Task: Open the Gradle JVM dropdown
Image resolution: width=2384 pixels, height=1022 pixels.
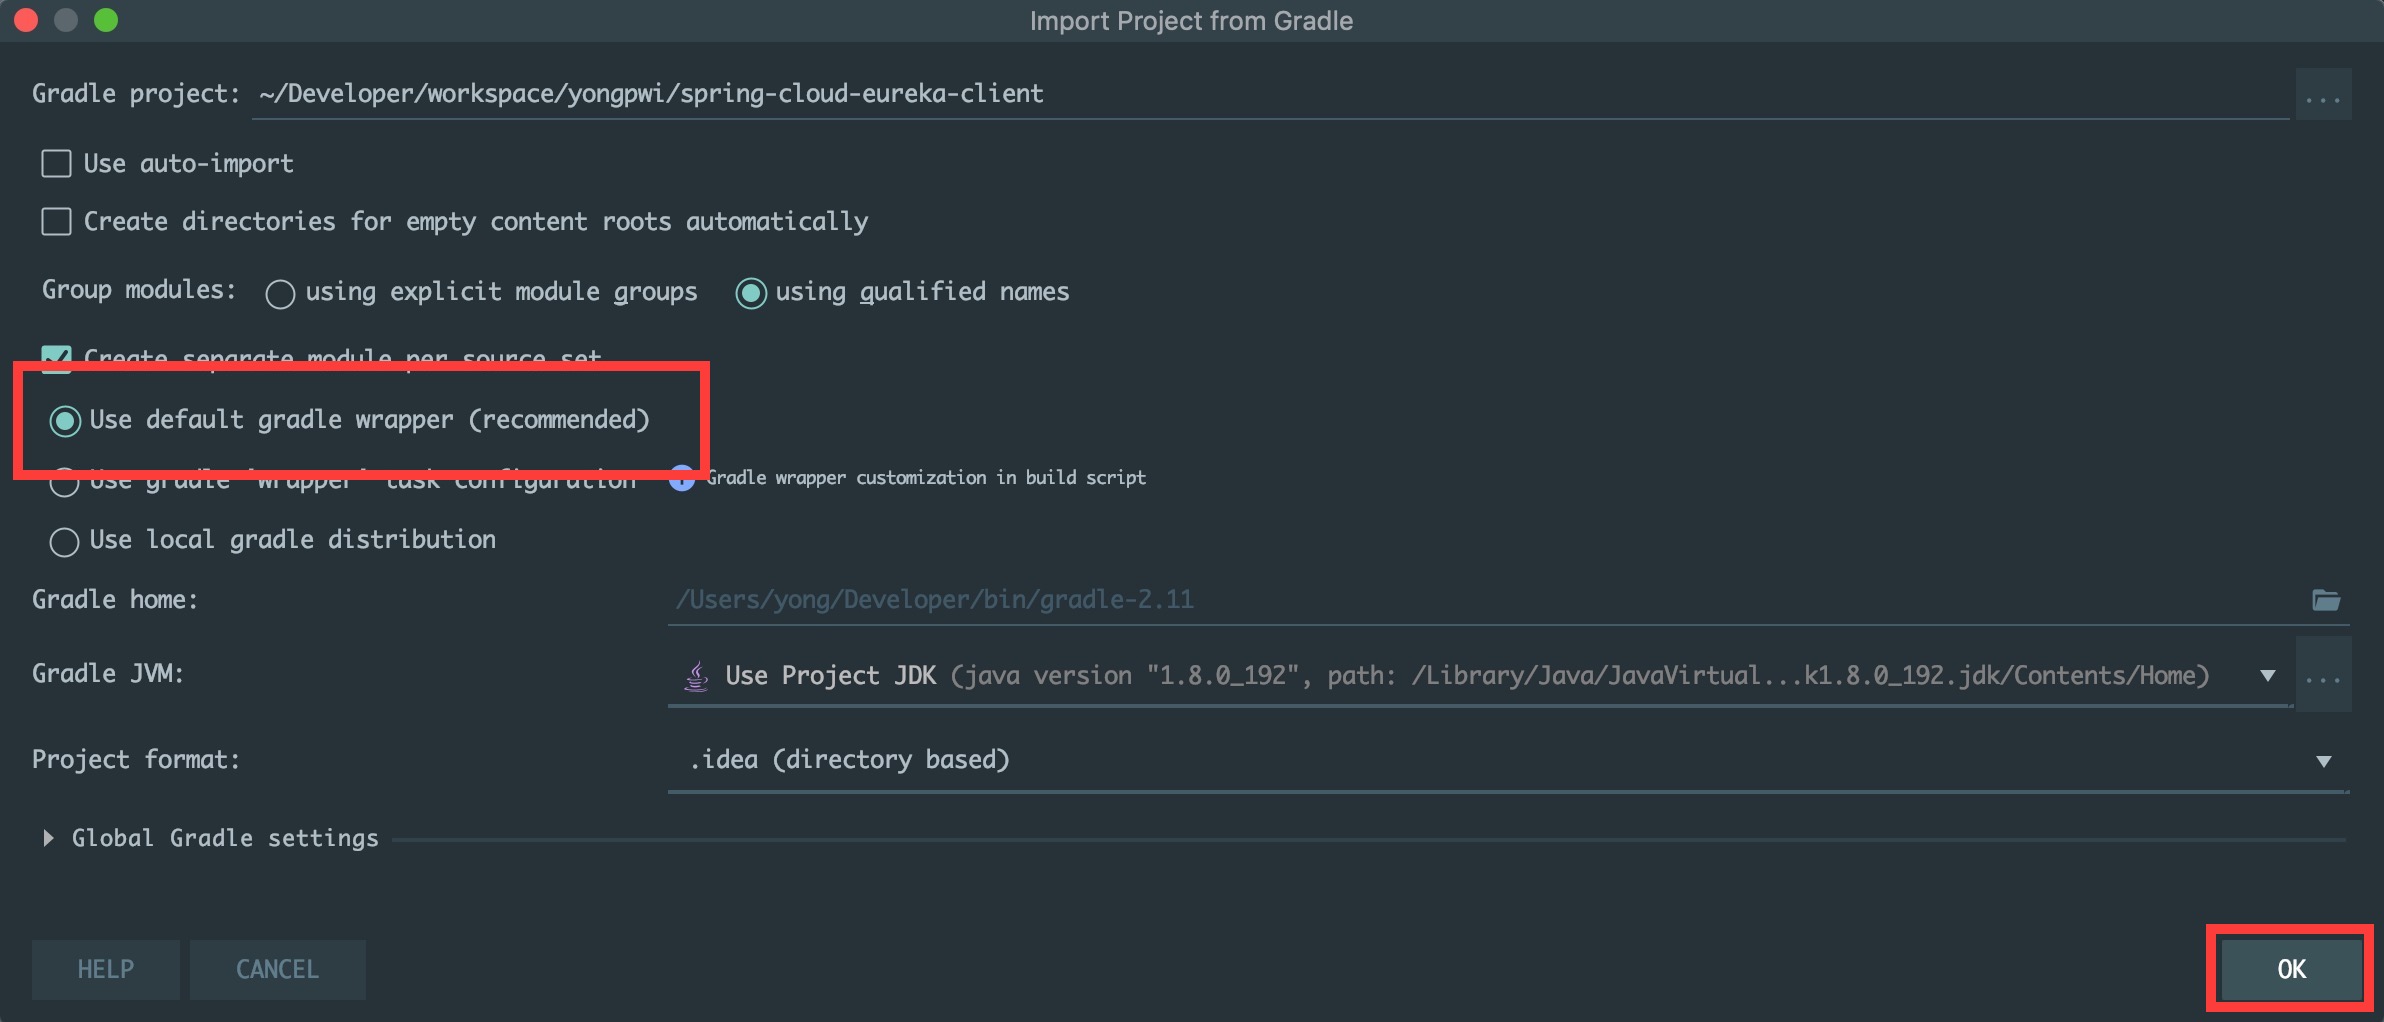Action: 2268,676
